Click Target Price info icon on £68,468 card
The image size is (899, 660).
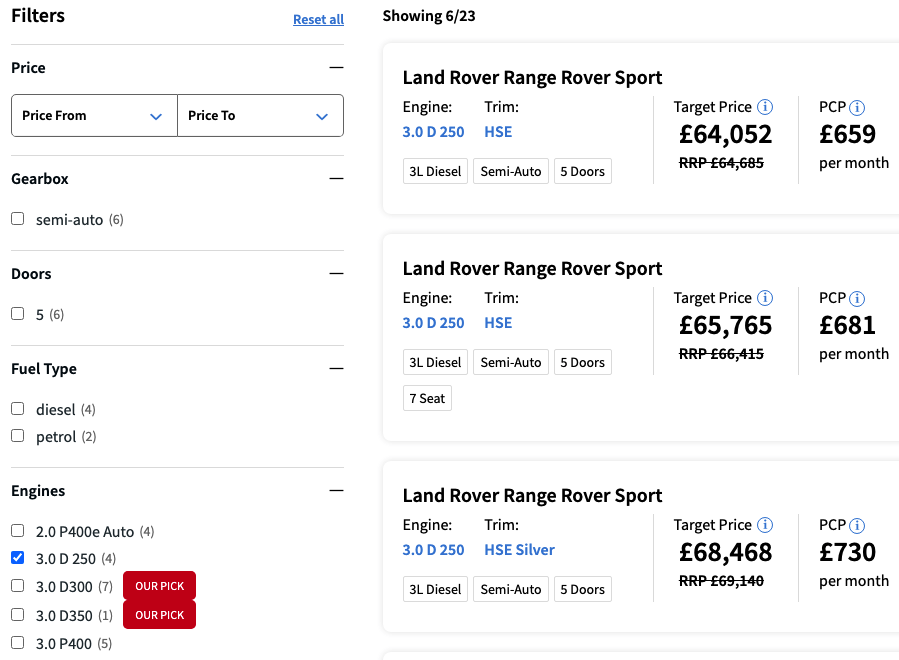pyautogui.click(x=765, y=525)
